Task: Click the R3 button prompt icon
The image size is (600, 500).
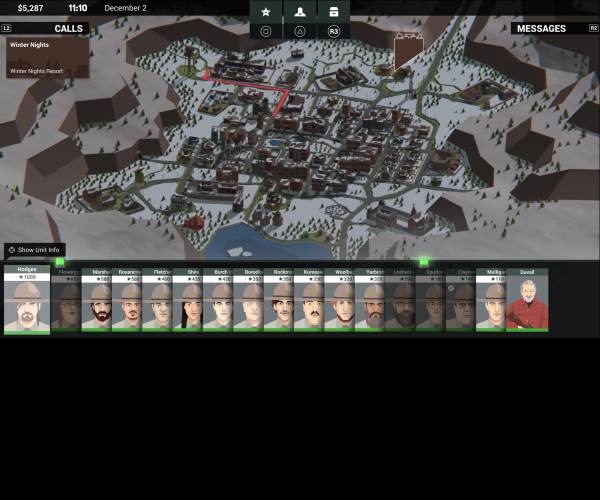Action: click(x=334, y=31)
